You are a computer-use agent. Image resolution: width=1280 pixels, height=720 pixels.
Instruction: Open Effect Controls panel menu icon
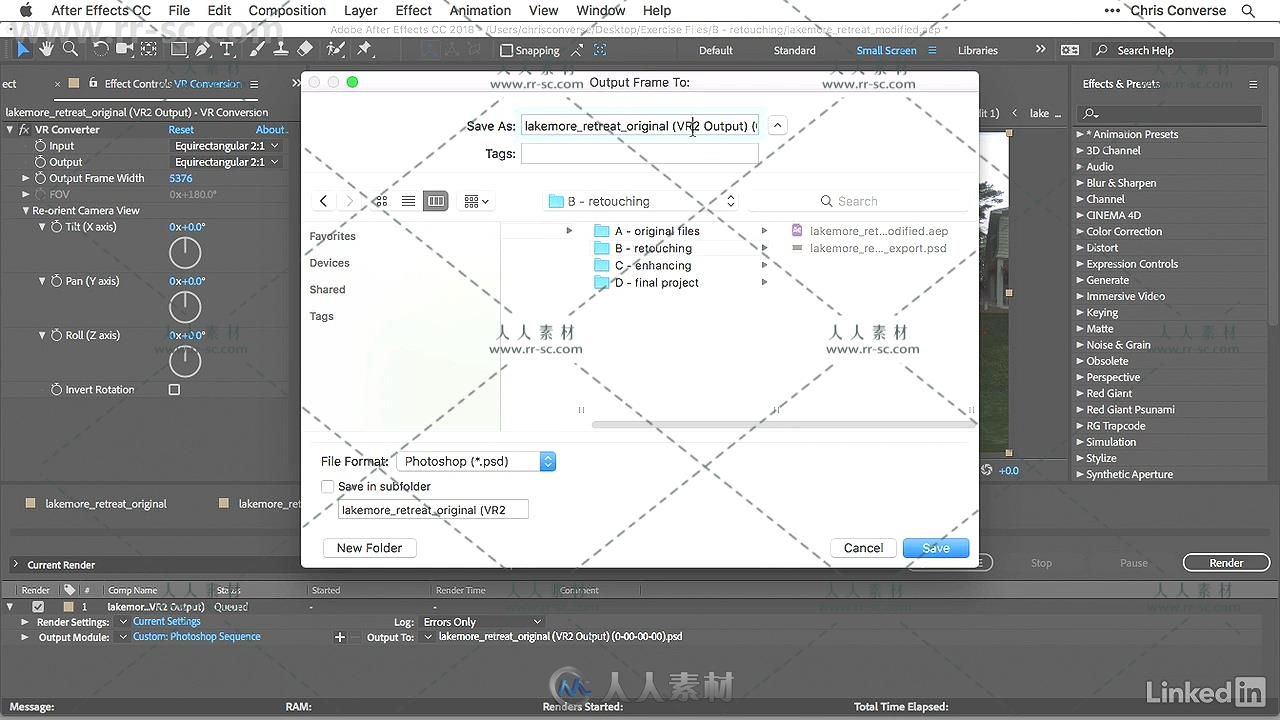[x=254, y=84]
